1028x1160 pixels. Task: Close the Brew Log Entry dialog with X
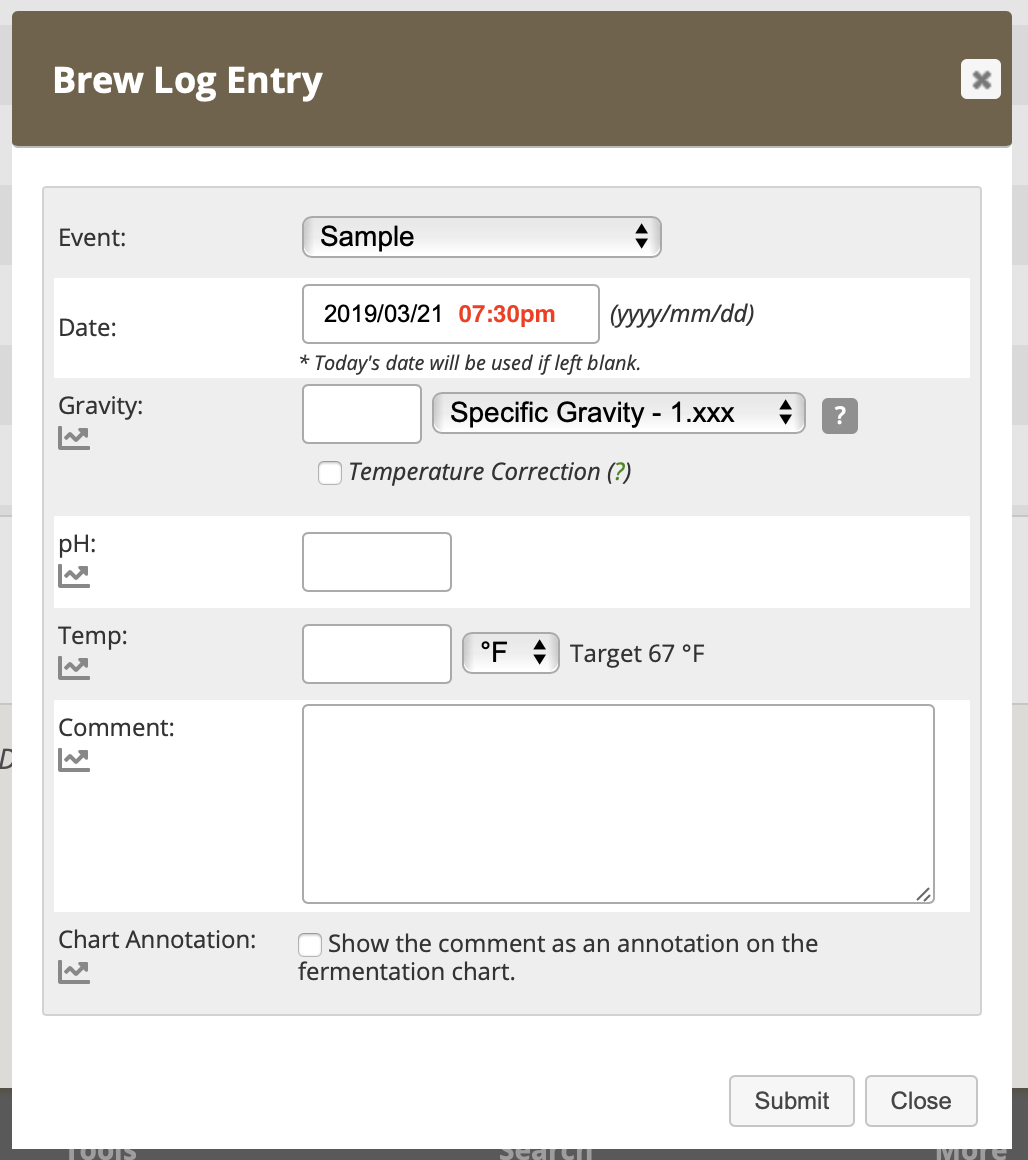point(981,79)
